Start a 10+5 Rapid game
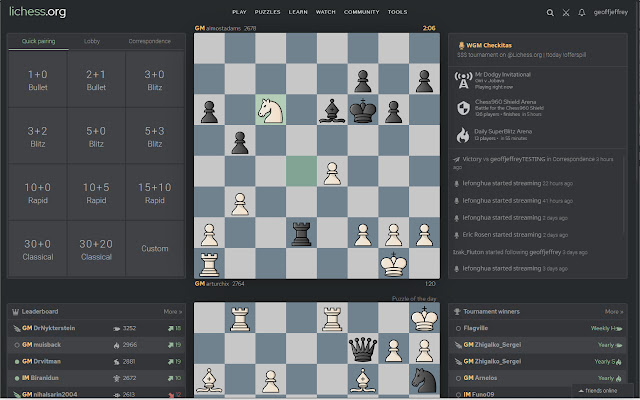 [96, 193]
